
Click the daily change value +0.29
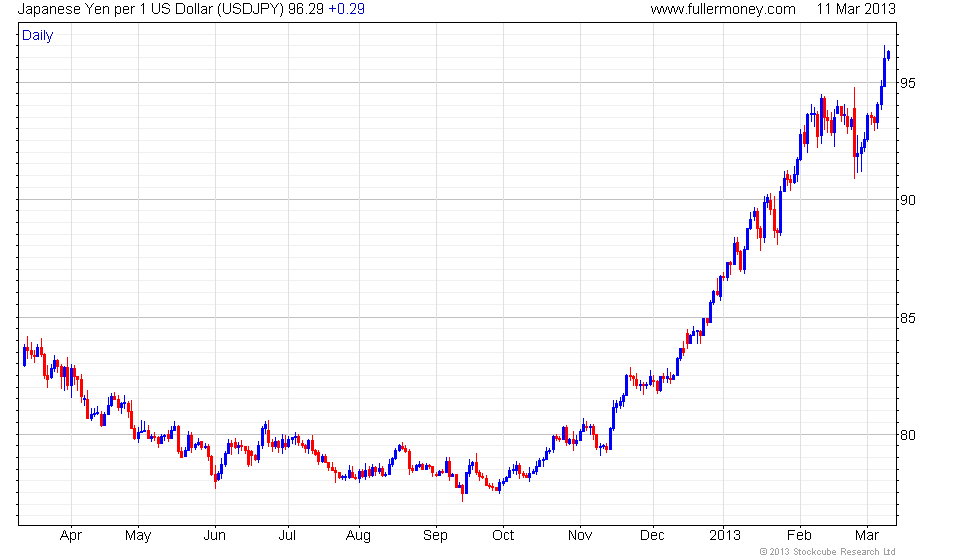[x=346, y=9]
